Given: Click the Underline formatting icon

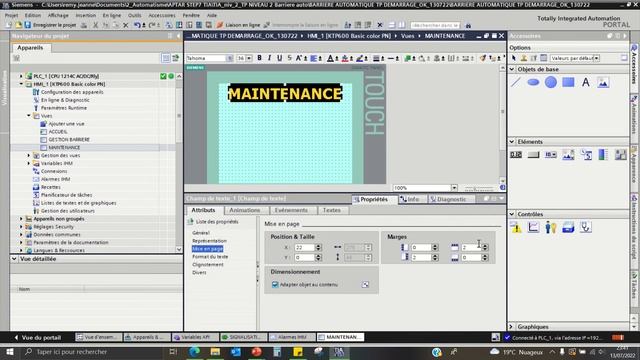Looking at the screenshot, I should pyautogui.click(x=280, y=58).
